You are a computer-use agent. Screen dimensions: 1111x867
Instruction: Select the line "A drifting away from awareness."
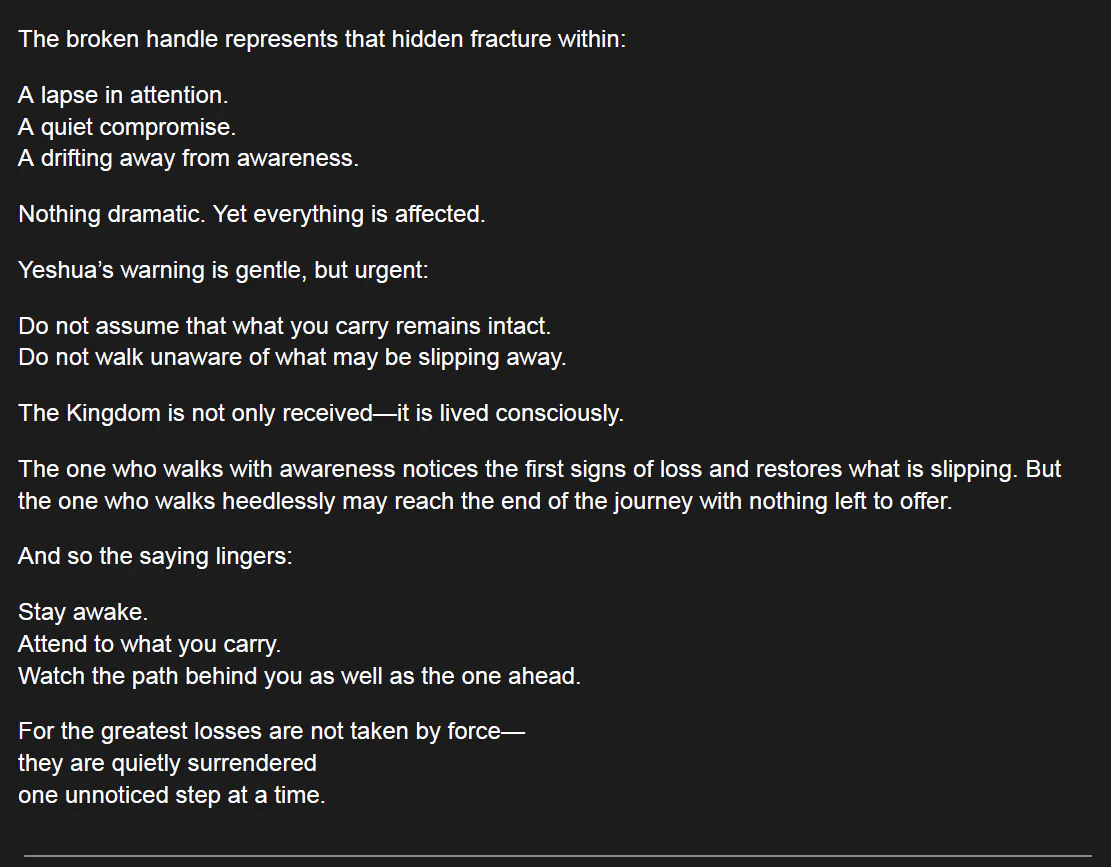tap(188, 159)
